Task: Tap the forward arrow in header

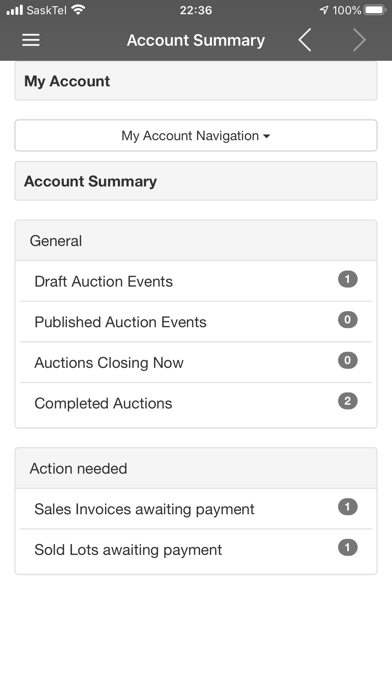Action: (x=359, y=40)
